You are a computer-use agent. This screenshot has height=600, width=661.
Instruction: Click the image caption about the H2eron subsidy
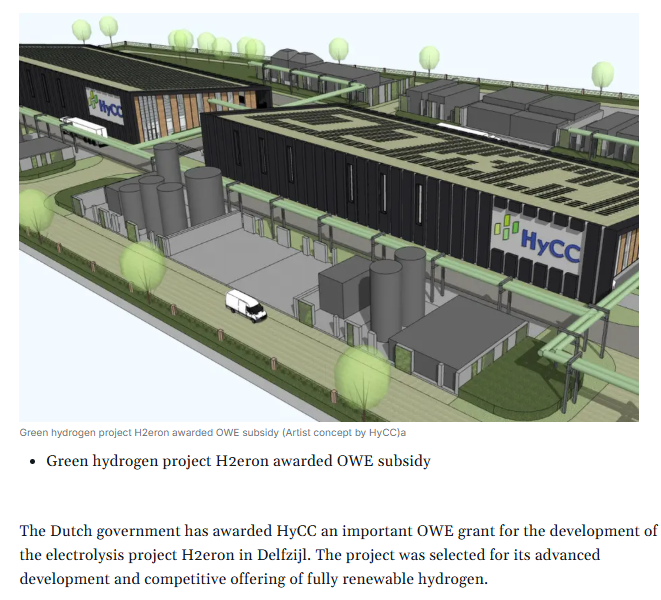pos(215,433)
